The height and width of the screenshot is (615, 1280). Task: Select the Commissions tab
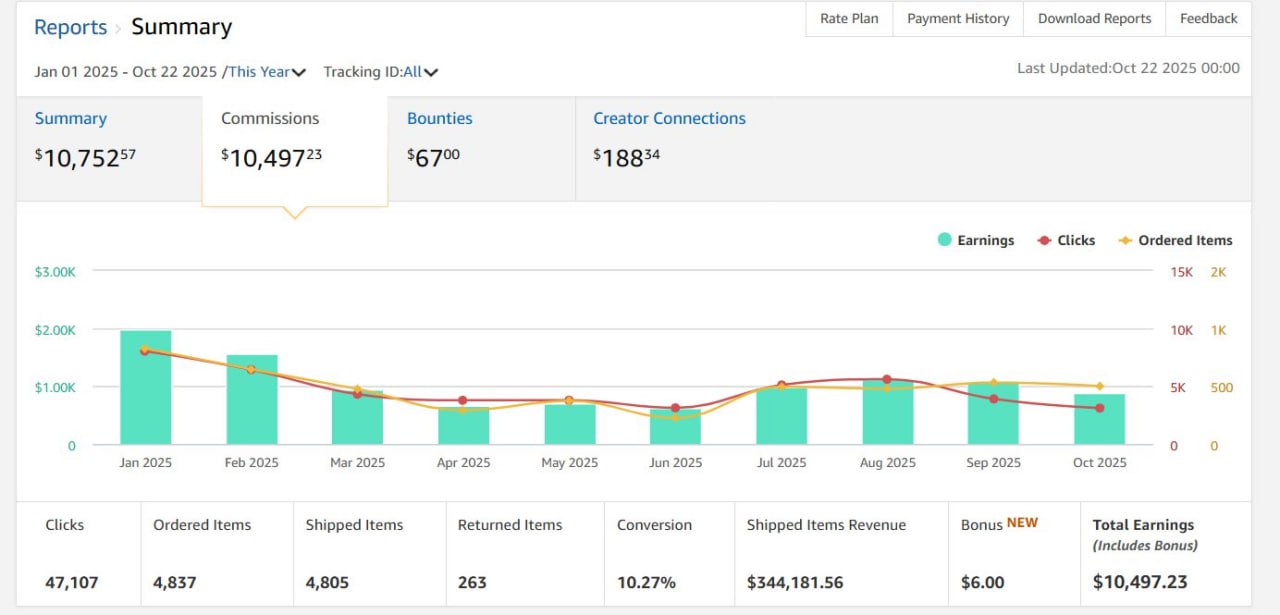tap(270, 118)
